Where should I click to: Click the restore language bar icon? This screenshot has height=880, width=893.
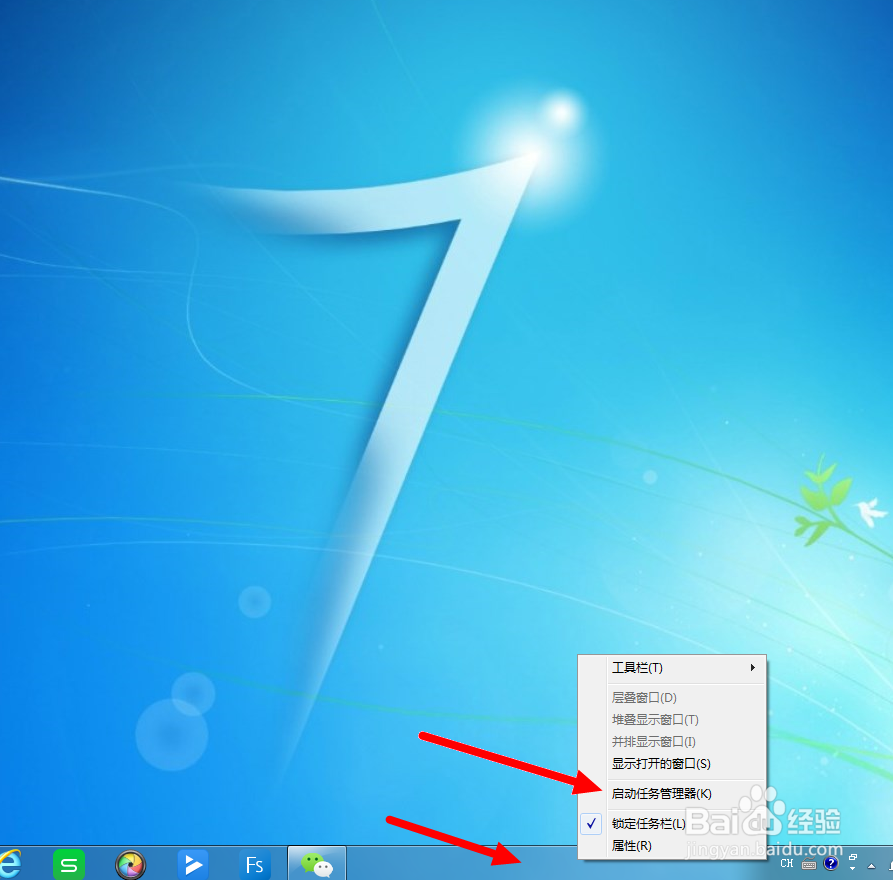tap(853, 857)
